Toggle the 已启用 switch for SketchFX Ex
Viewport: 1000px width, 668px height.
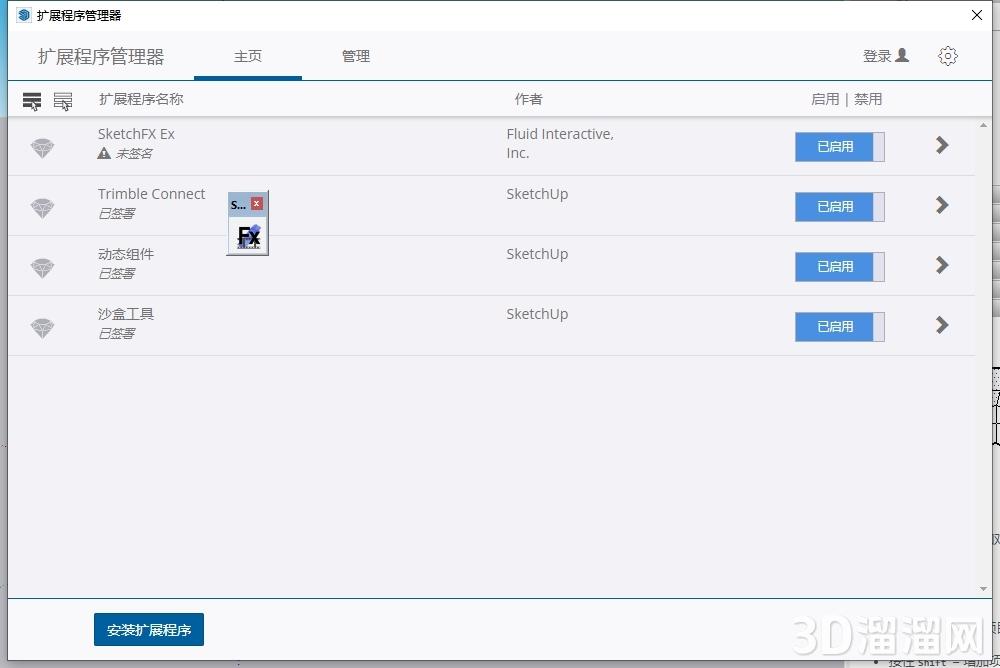[x=839, y=147]
